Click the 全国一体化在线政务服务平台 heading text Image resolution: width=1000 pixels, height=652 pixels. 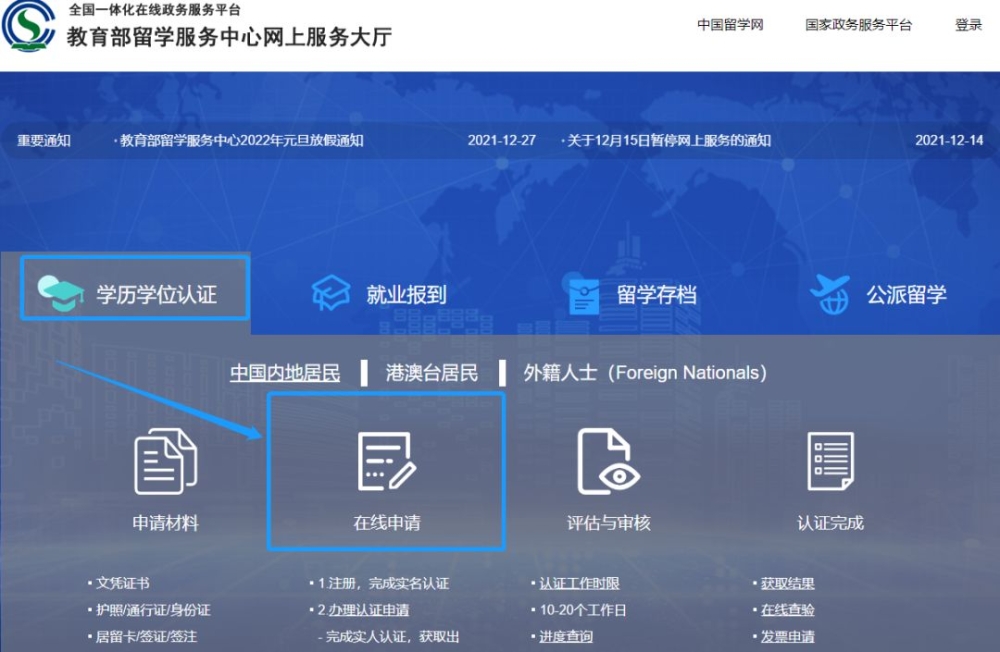[x=155, y=10]
